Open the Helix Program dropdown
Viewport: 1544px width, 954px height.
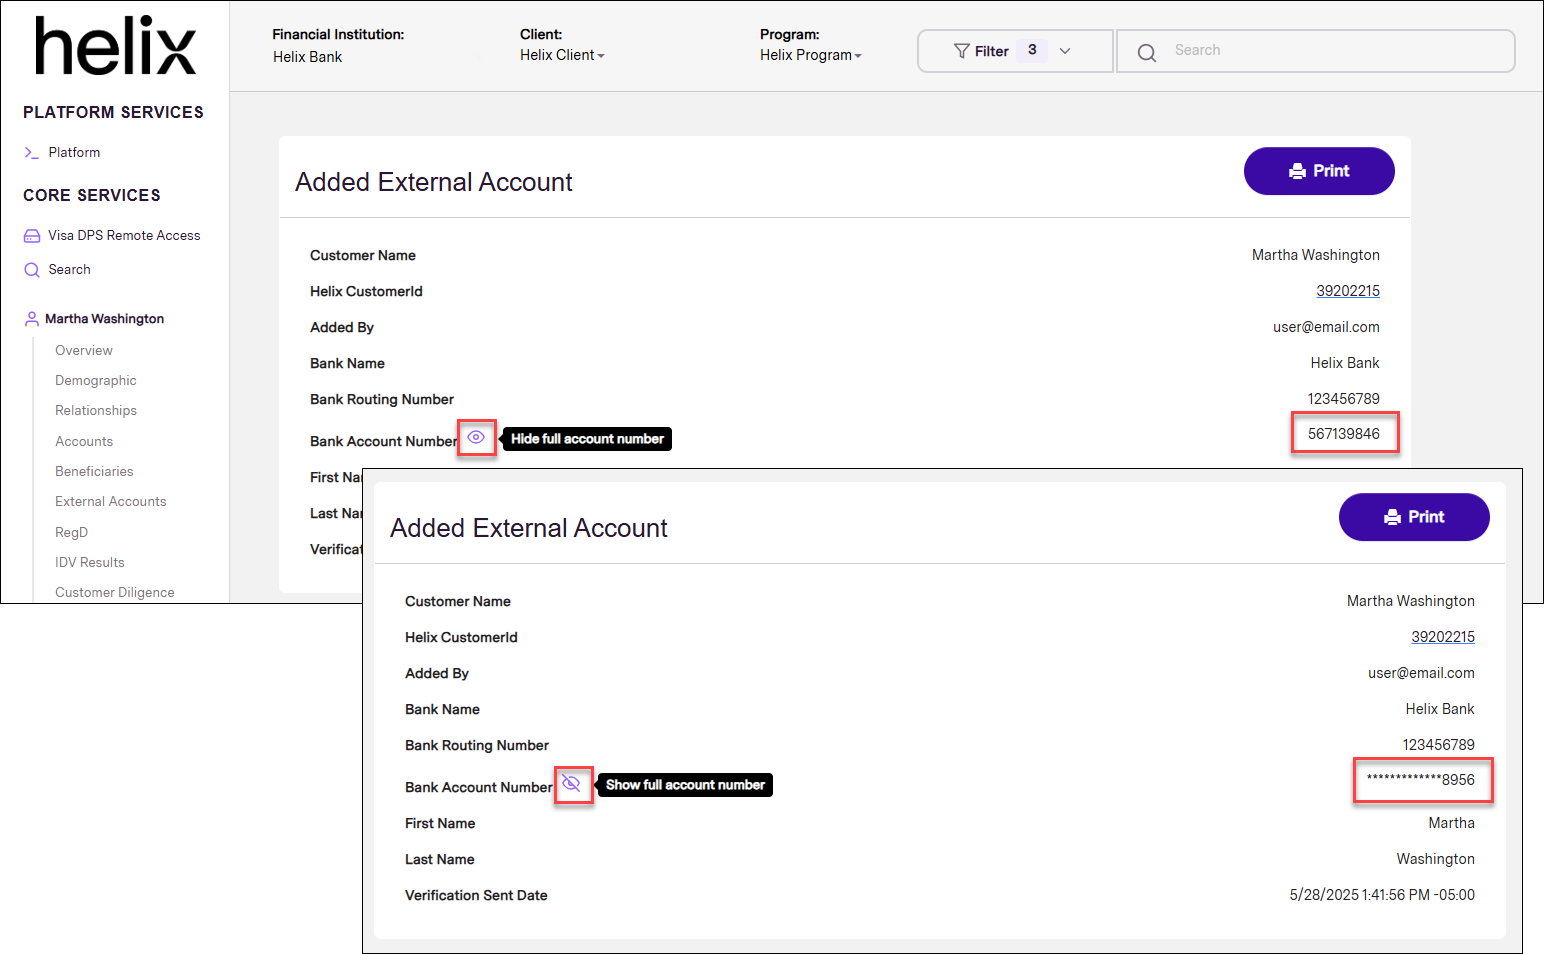coord(810,55)
